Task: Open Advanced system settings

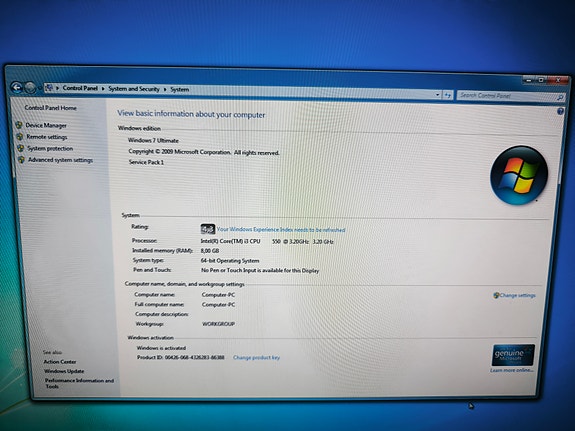Action: [61, 160]
